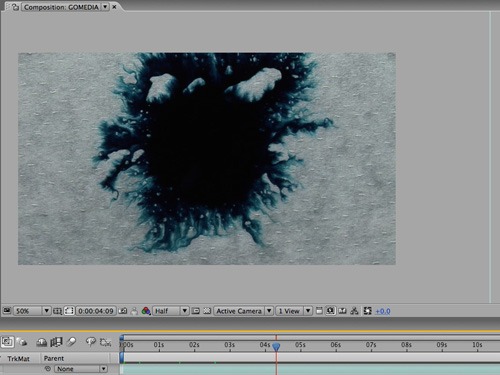Click the work area start handle
500x375 pixels.
pyautogui.click(x=122, y=358)
